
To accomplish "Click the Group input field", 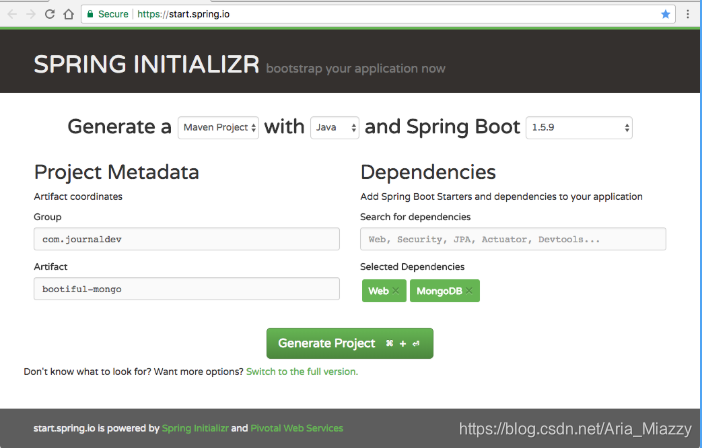I will [186, 239].
